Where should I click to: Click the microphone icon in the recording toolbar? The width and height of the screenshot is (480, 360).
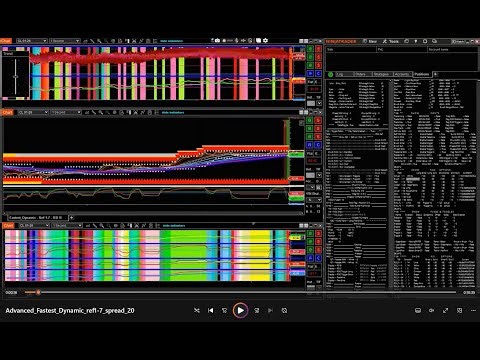click(236, 40)
